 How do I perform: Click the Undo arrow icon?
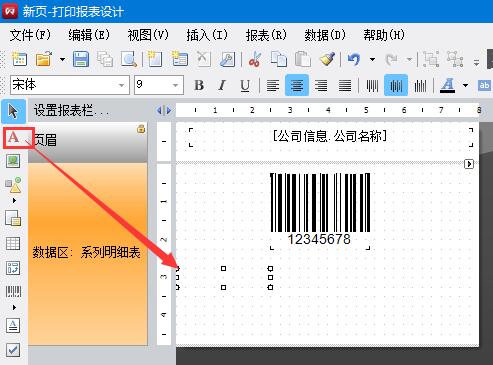pyautogui.click(x=354, y=59)
